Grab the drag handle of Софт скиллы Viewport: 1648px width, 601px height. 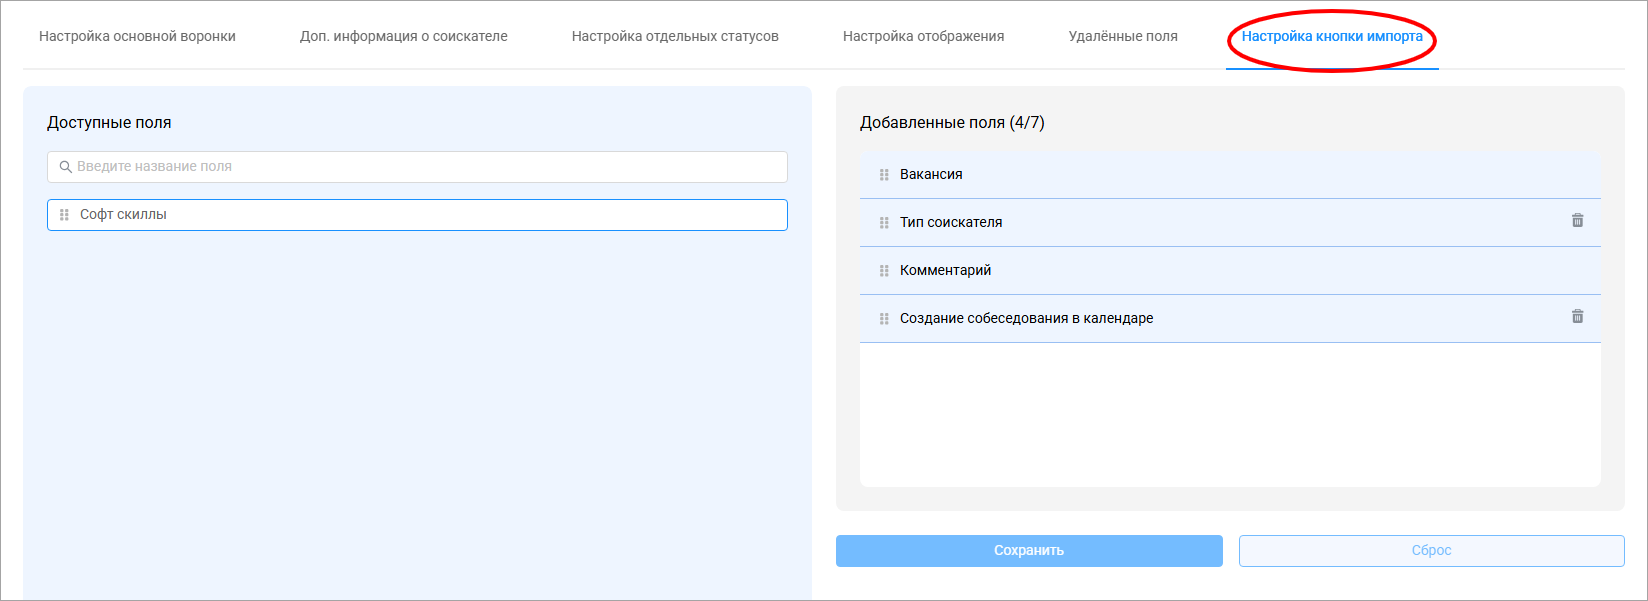(64, 215)
